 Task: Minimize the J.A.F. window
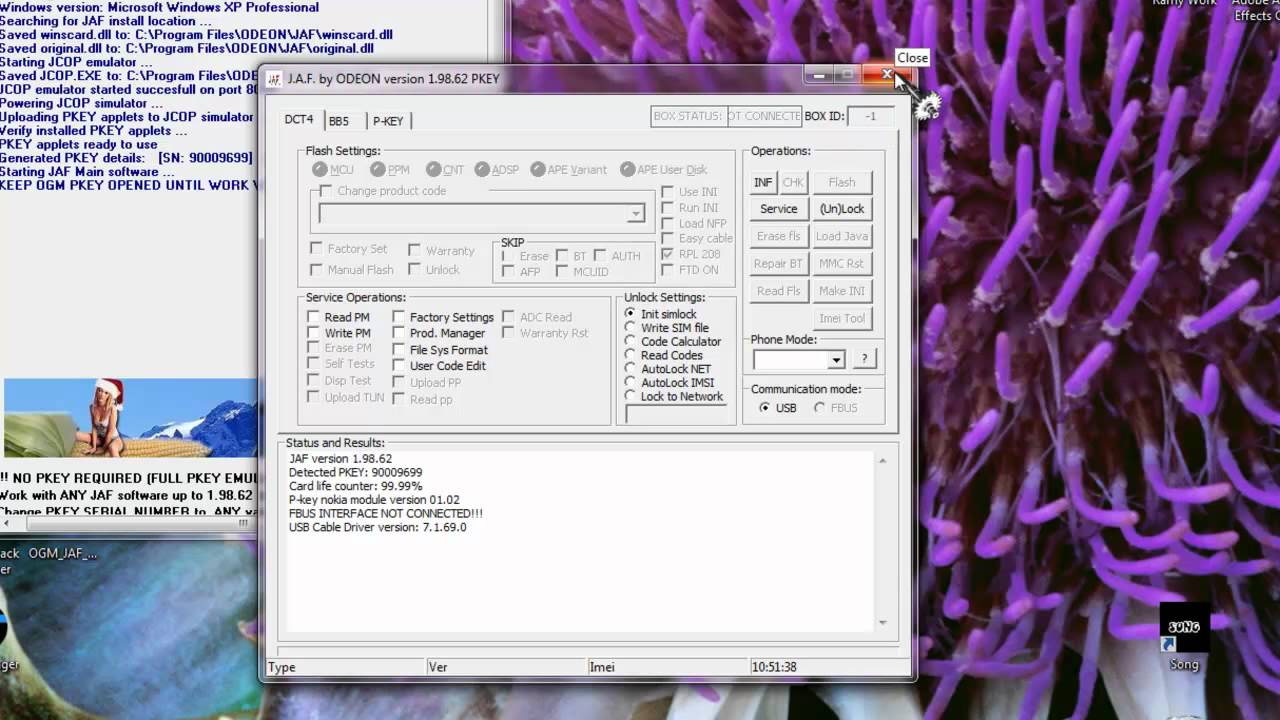coord(819,75)
